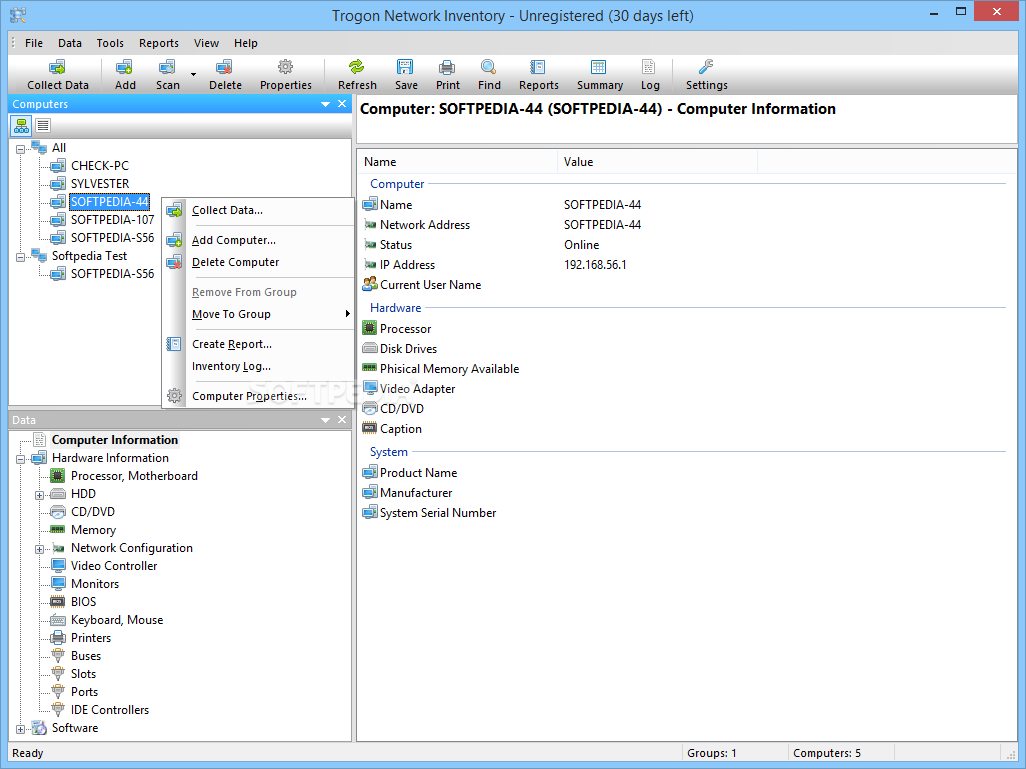
Task: Select Video Controller in Data tree
Action: (x=115, y=566)
